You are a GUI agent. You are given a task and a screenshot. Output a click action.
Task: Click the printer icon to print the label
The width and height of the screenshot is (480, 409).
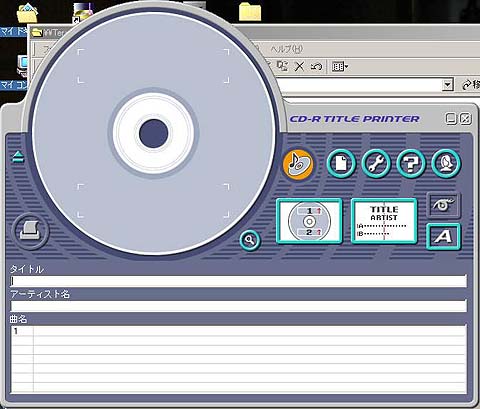(x=30, y=231)
